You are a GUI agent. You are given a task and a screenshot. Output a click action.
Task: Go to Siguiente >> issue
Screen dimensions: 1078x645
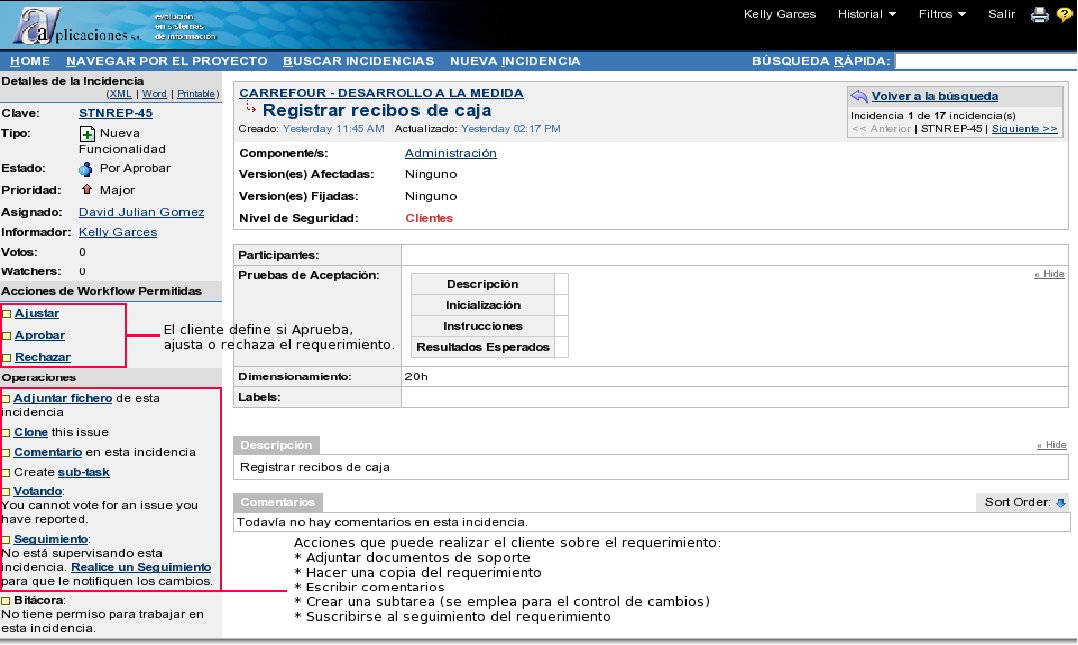(x=1024, y=129)
